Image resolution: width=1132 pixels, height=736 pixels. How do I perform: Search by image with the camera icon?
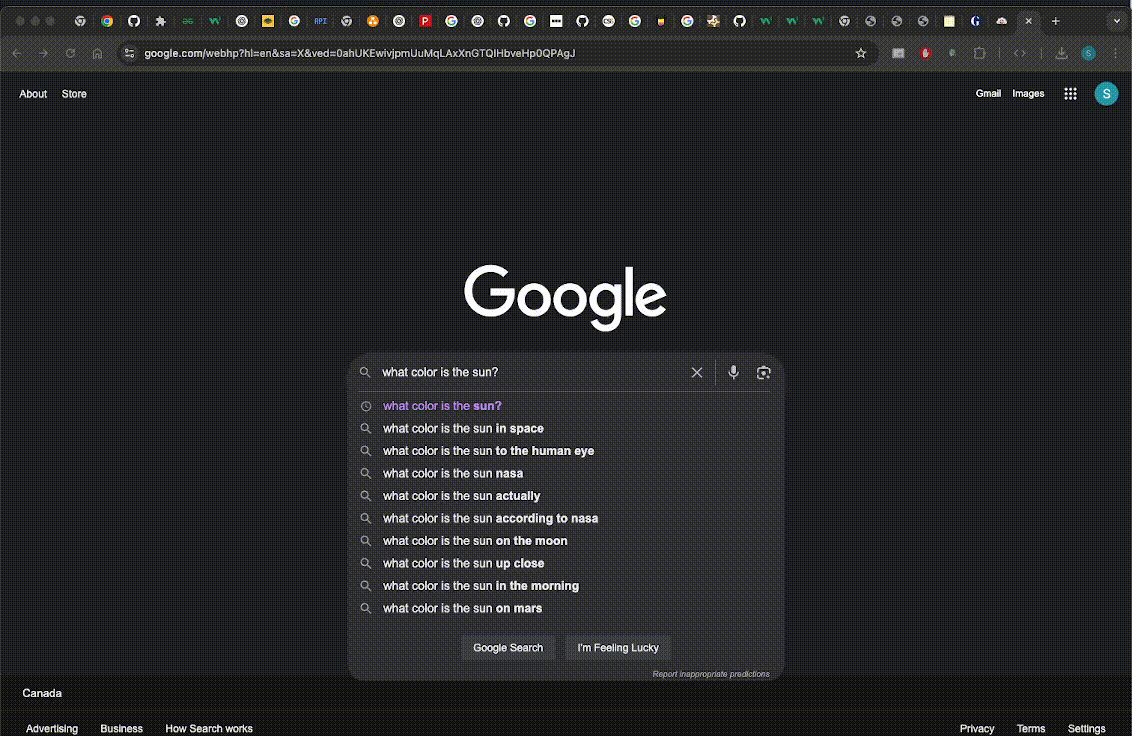763,373
